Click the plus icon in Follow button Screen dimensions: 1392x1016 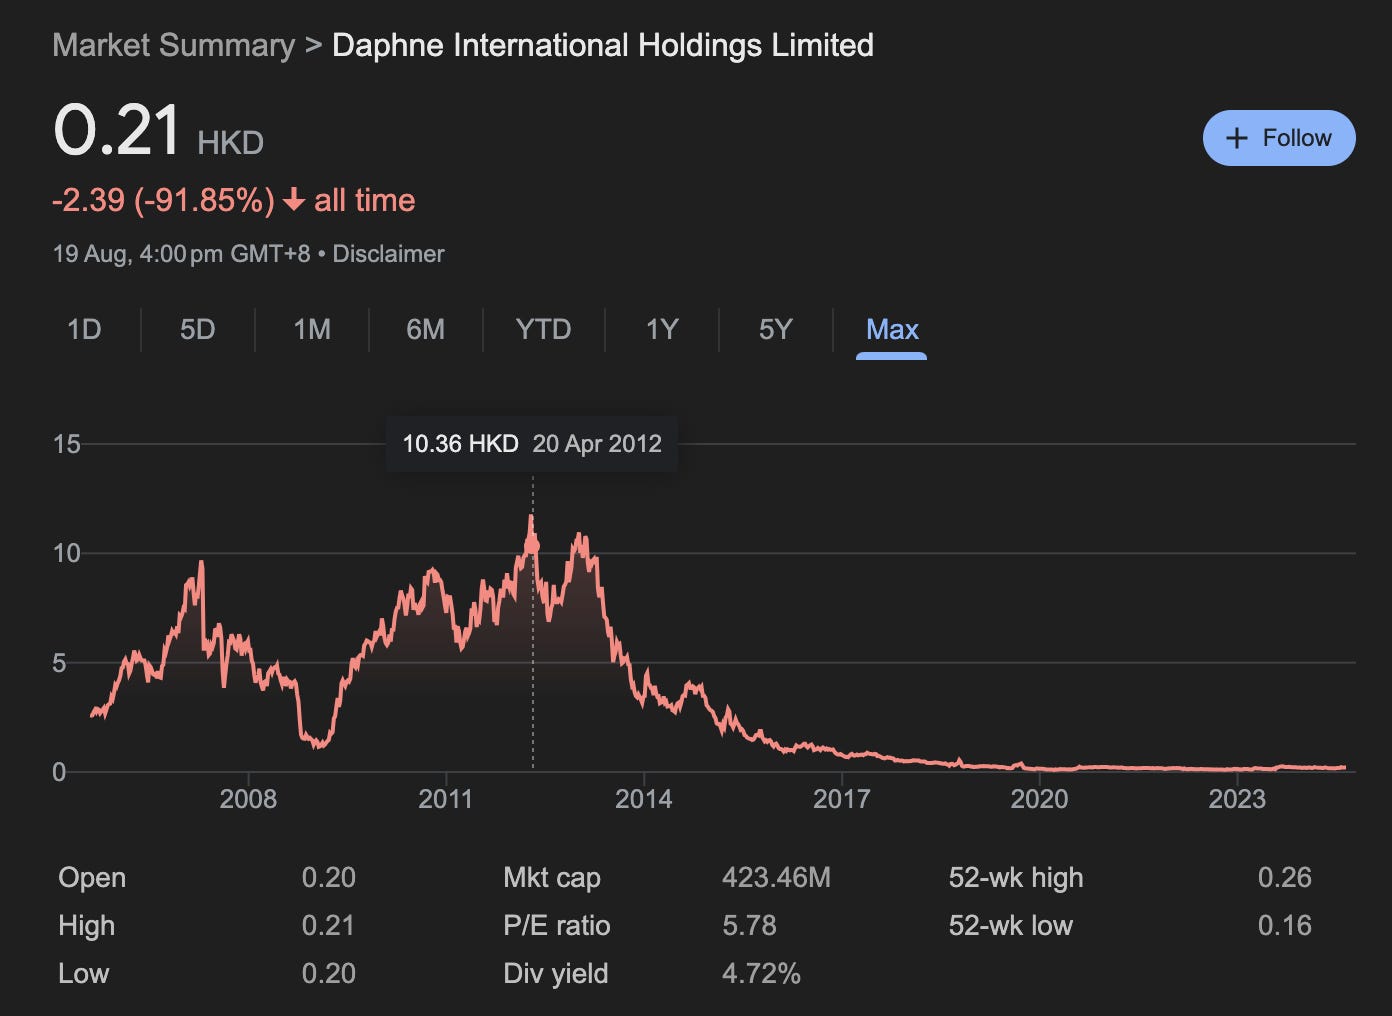(x=1237, y=138)
